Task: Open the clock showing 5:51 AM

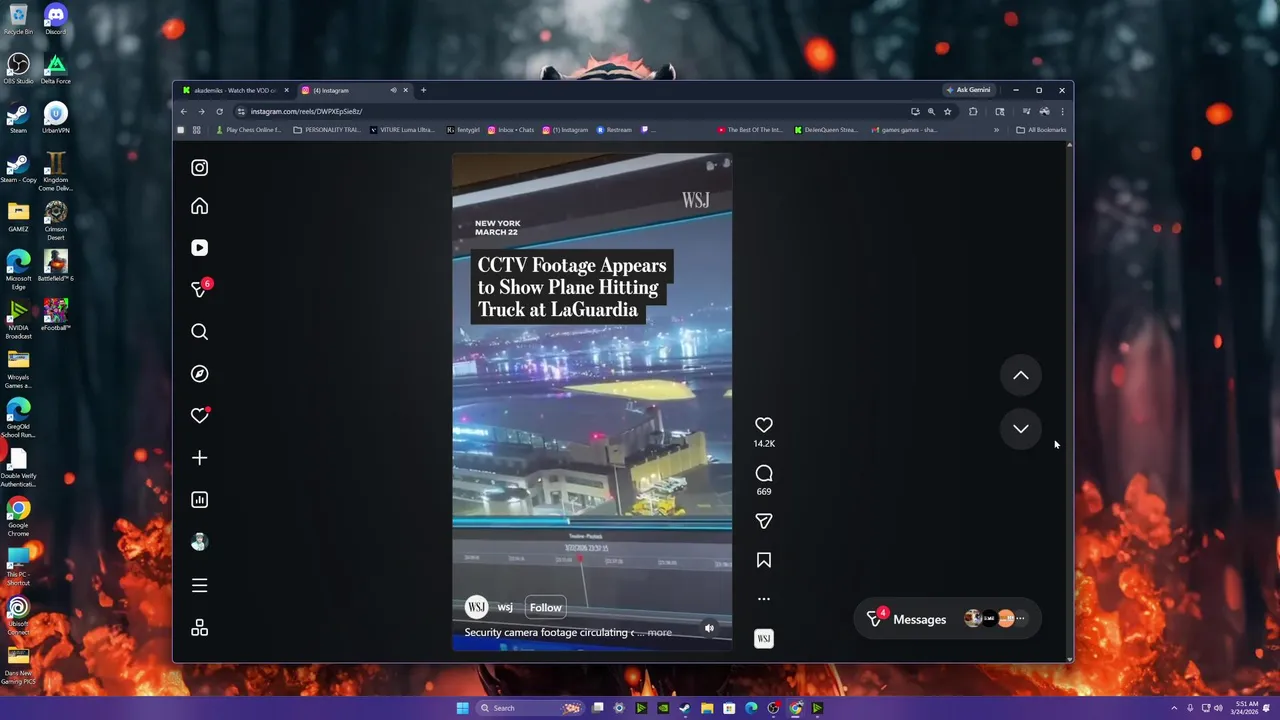Action: (x=1246, y=708)
